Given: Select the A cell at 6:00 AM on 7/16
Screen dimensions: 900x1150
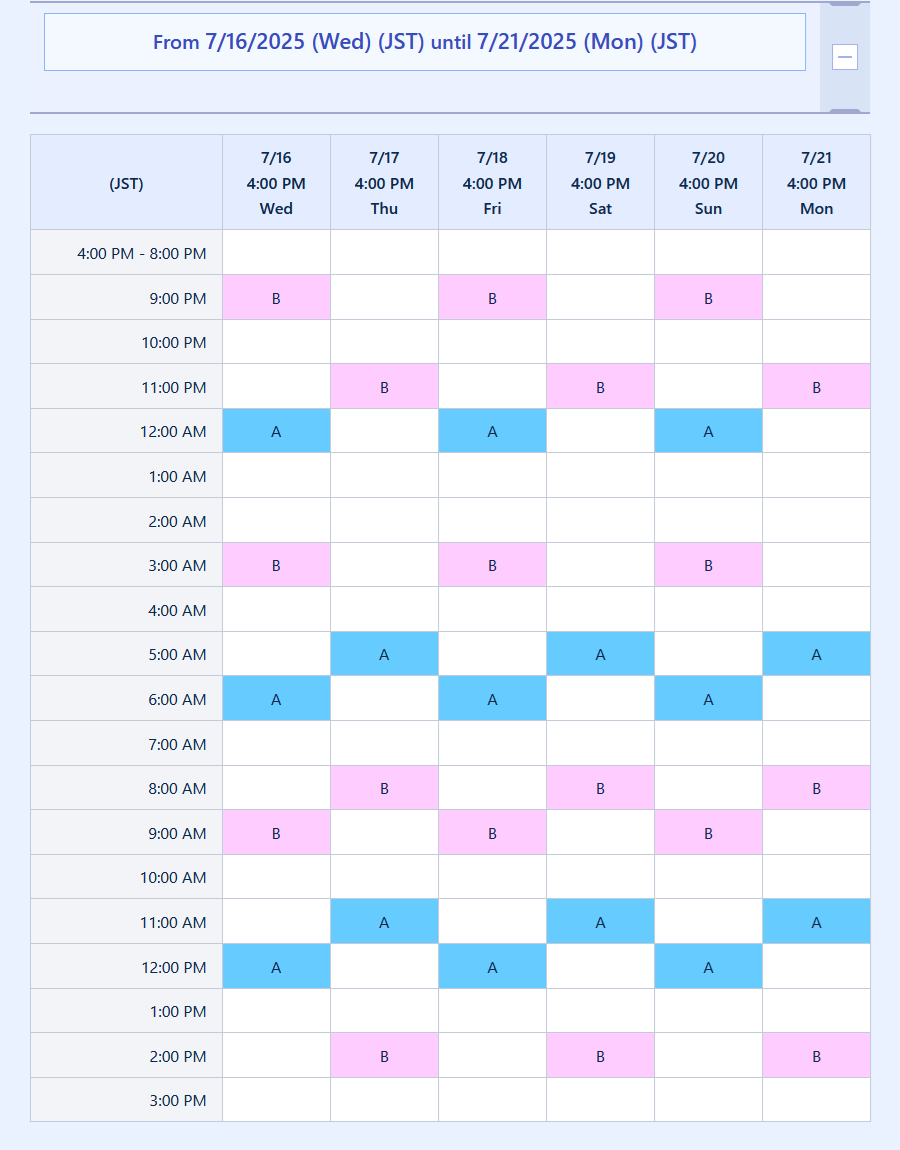Looking at the screenshot, I should (x=277, y=699).
